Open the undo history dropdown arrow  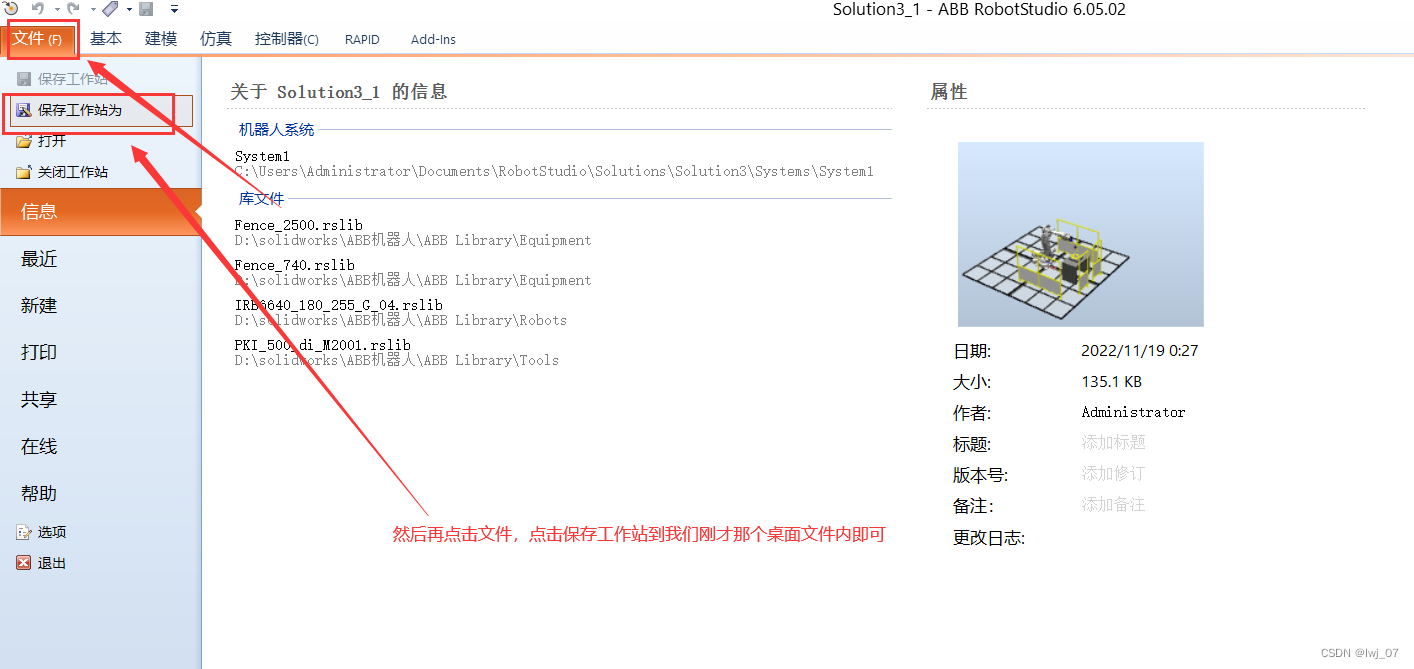coord(56,9)
